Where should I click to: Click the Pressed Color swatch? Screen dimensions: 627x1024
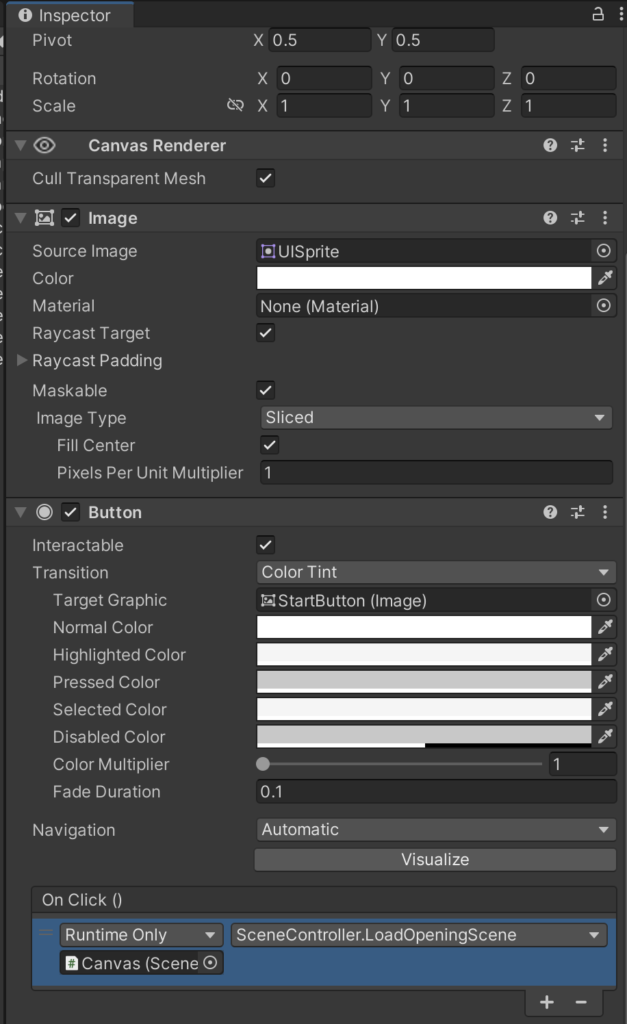[424, 682]
